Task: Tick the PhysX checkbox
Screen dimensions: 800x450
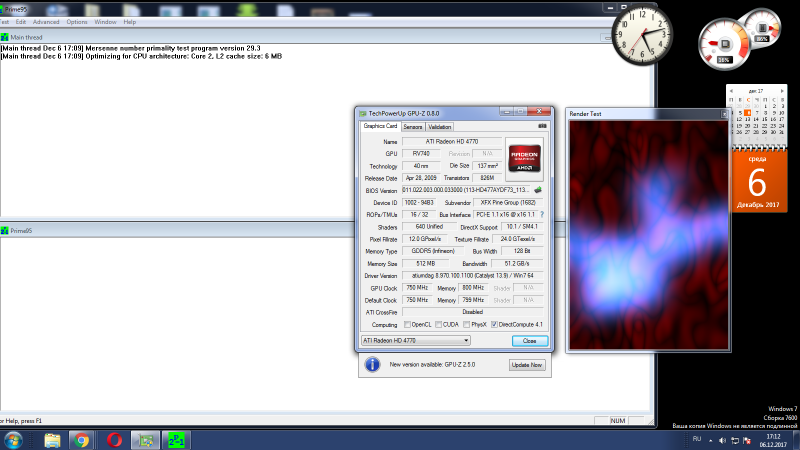Action: coord(467,324)
